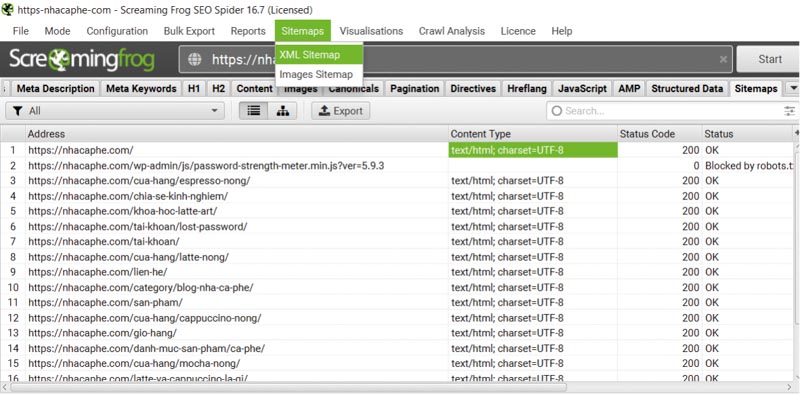Switch to the Structured Data tab
The height and width of the screenshot is (396, 800).
tap(687, 88)
